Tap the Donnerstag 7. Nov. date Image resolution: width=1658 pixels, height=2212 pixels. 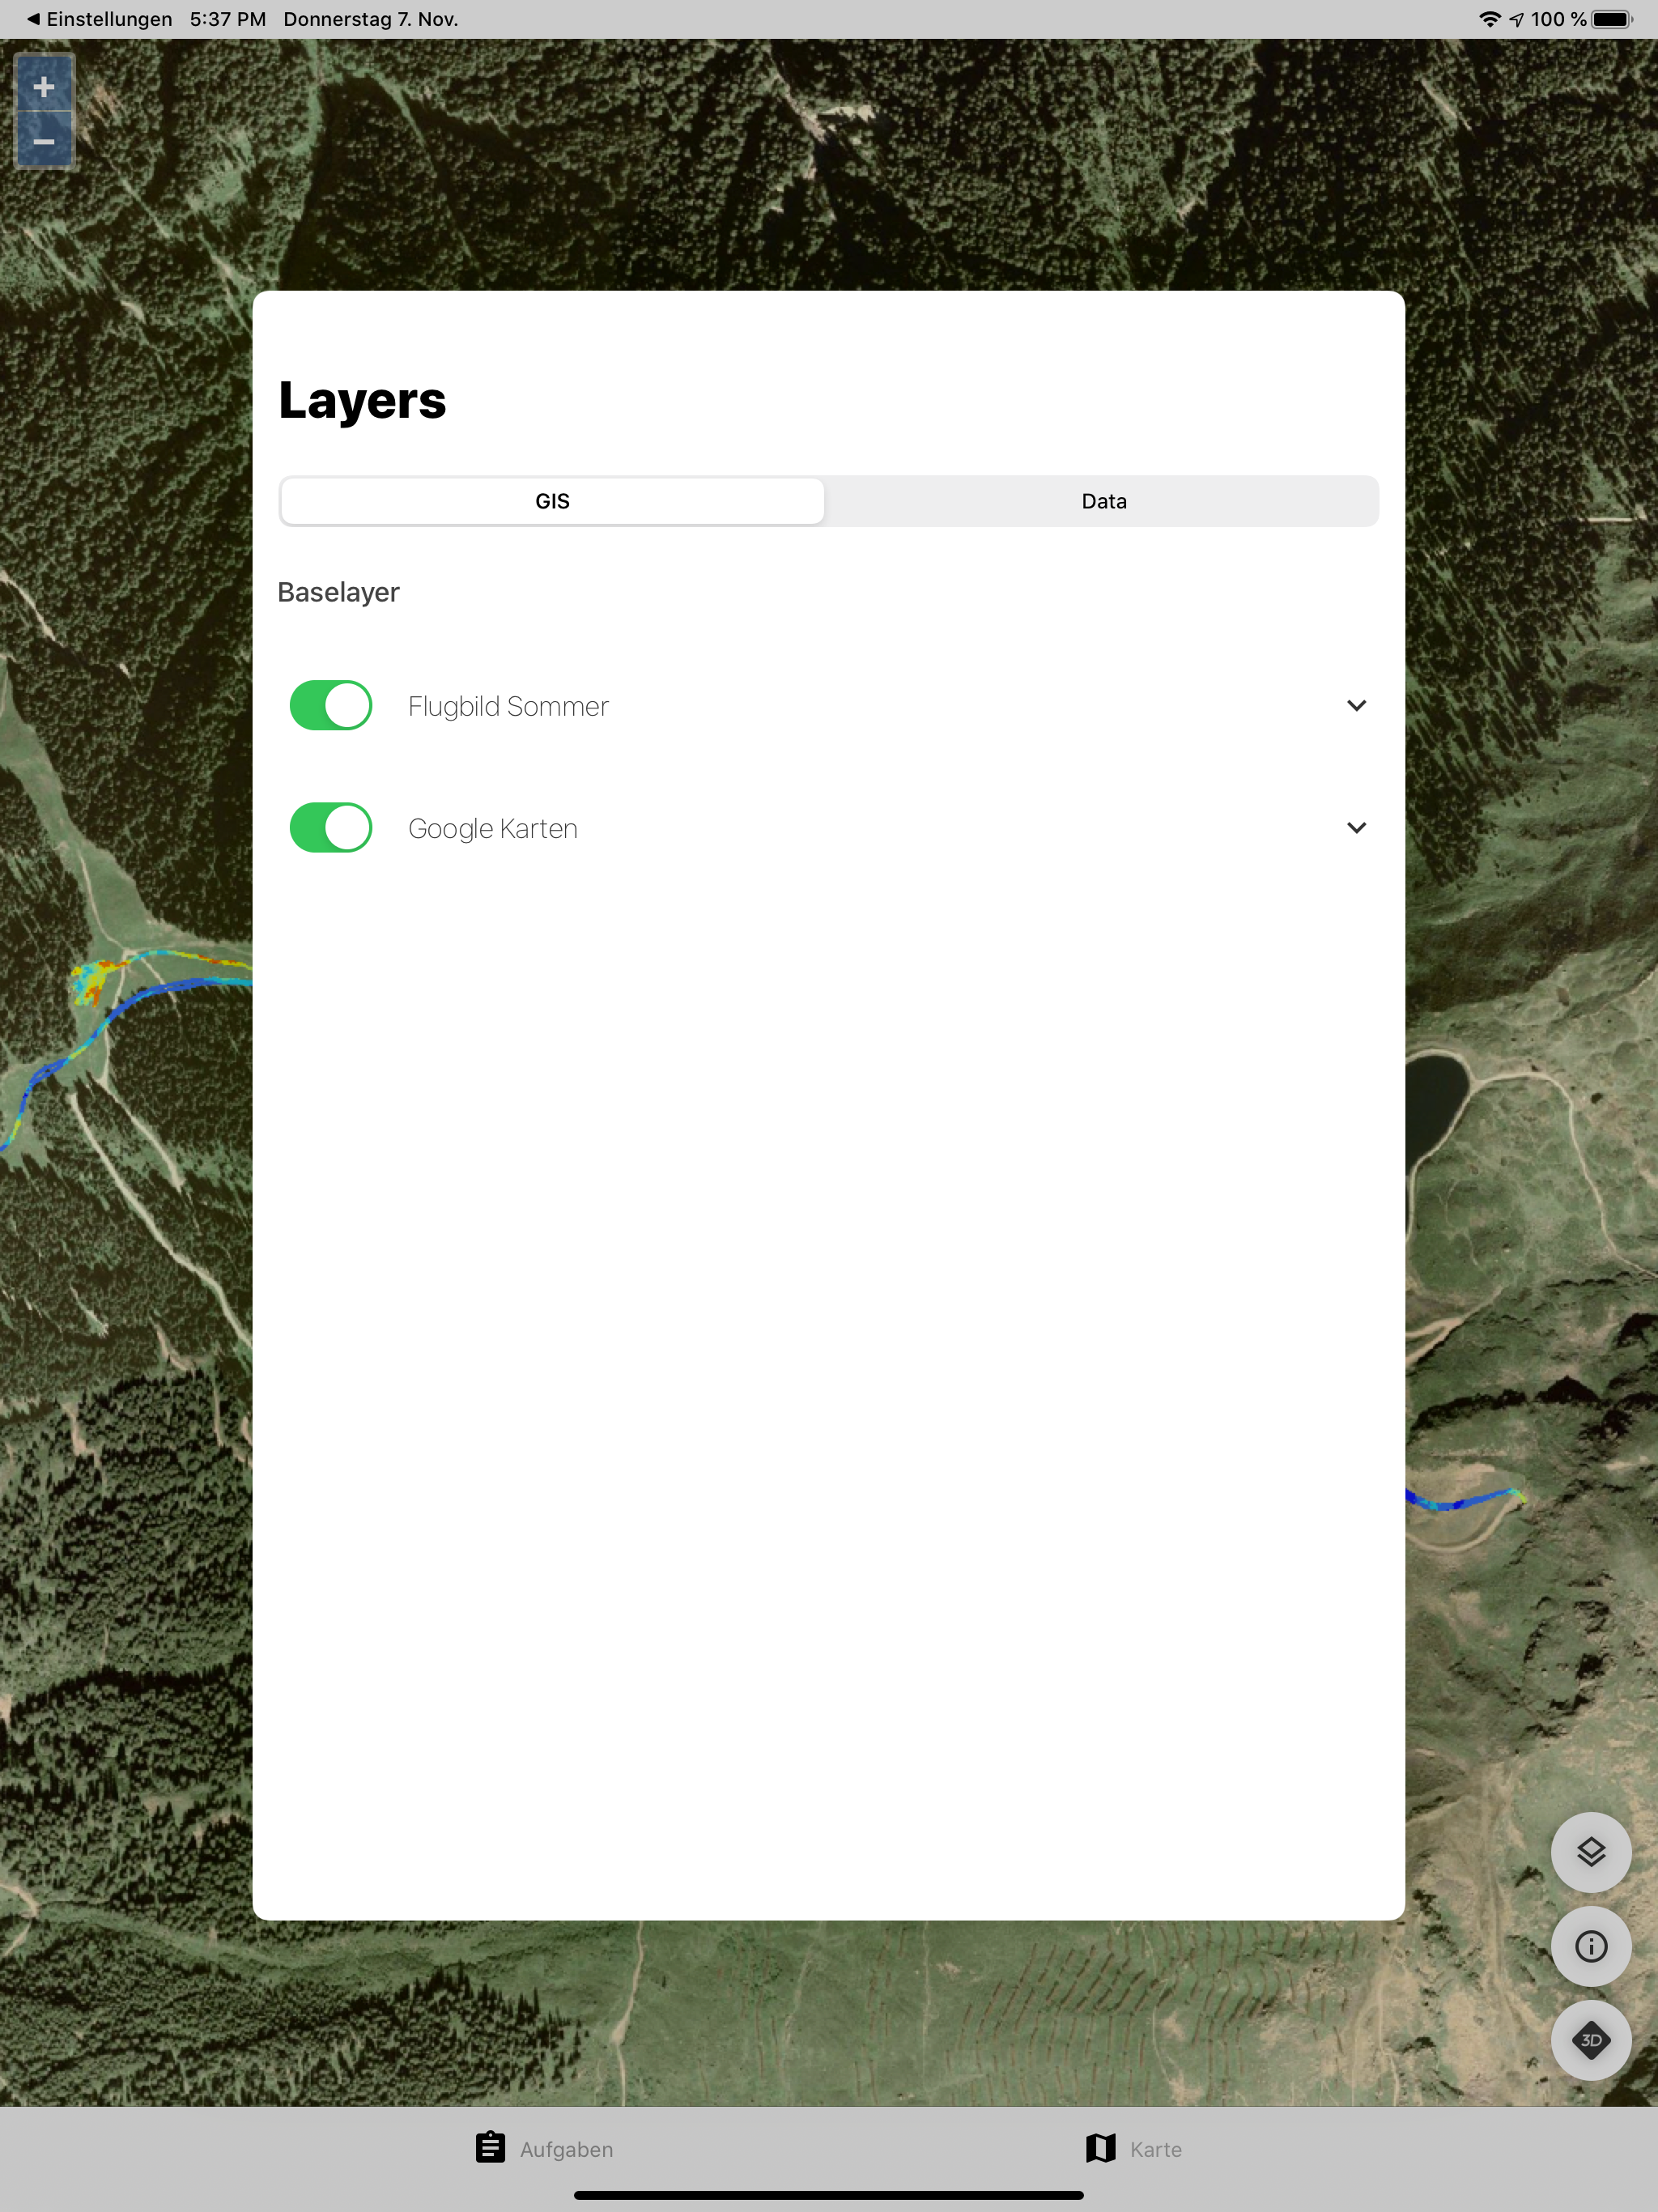pyautogui.click(x=371, y=19)
